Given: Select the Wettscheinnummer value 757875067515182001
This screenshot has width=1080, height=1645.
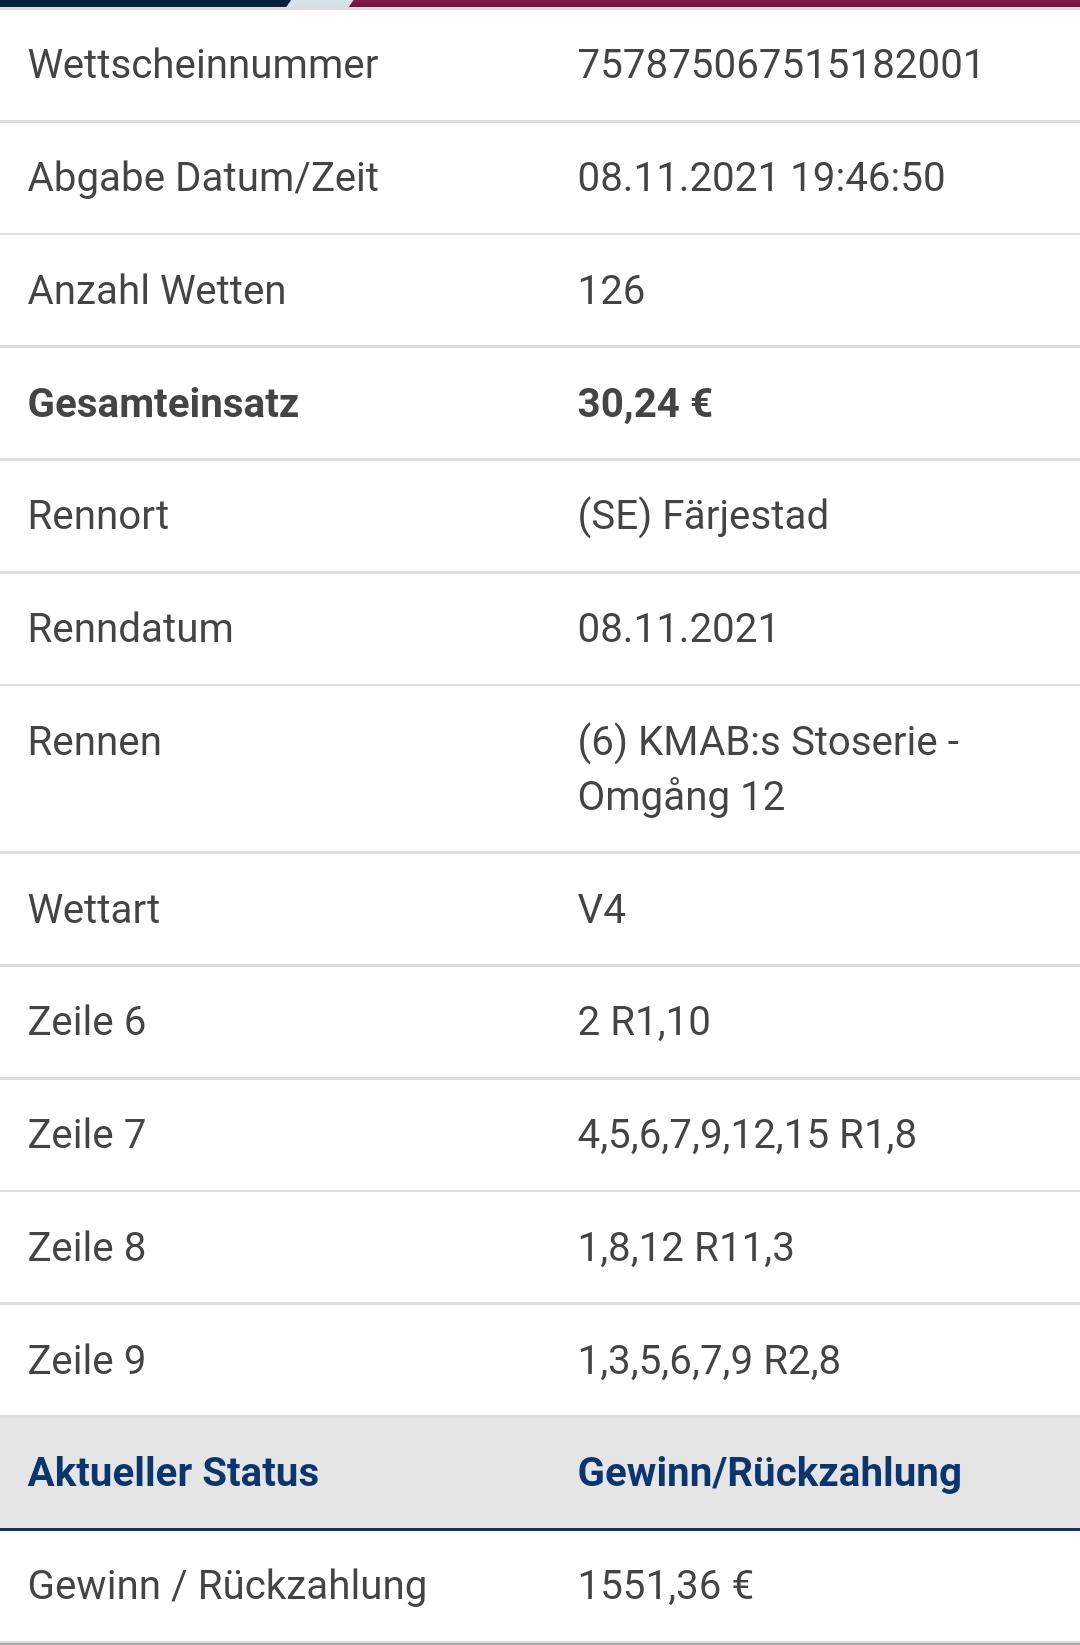Looking at the screenshot, I should pyautogui.click(x=780, y=65).
